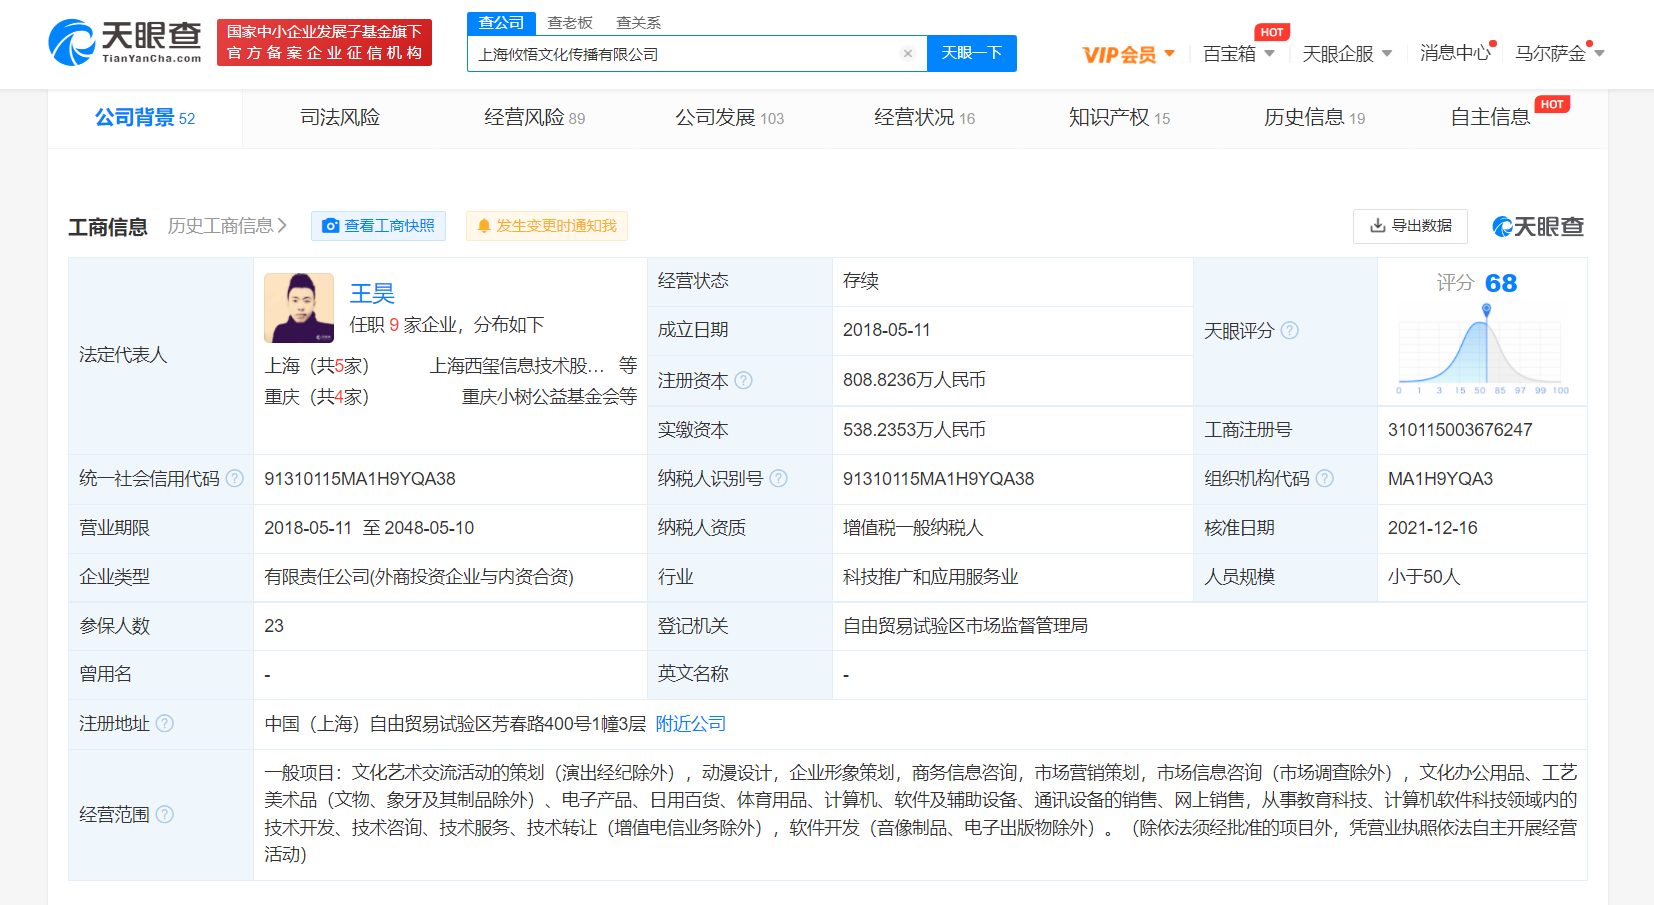Open 消息中心 messages
This screenshot has height=905, width=1654.
click(1456, 53)
